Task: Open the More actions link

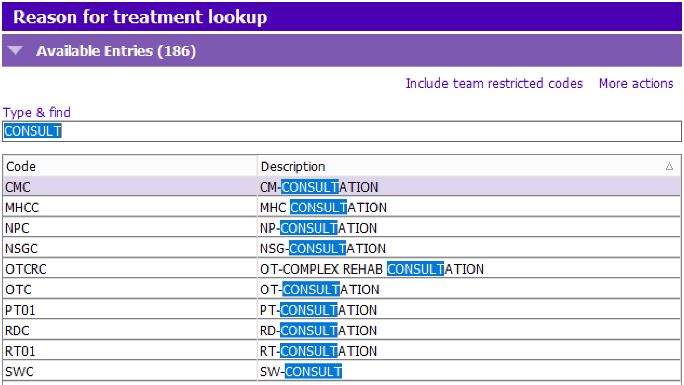Action: click(636, 83)
